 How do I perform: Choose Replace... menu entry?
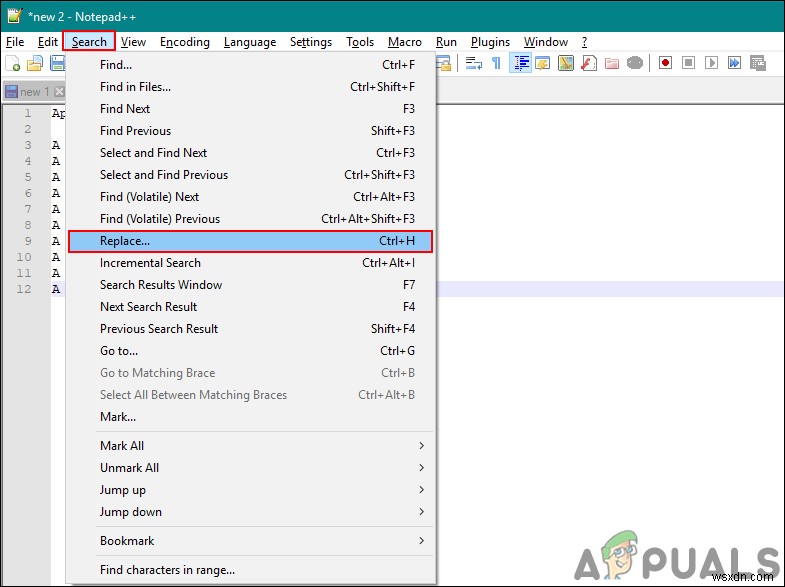(x=250, y=241)
